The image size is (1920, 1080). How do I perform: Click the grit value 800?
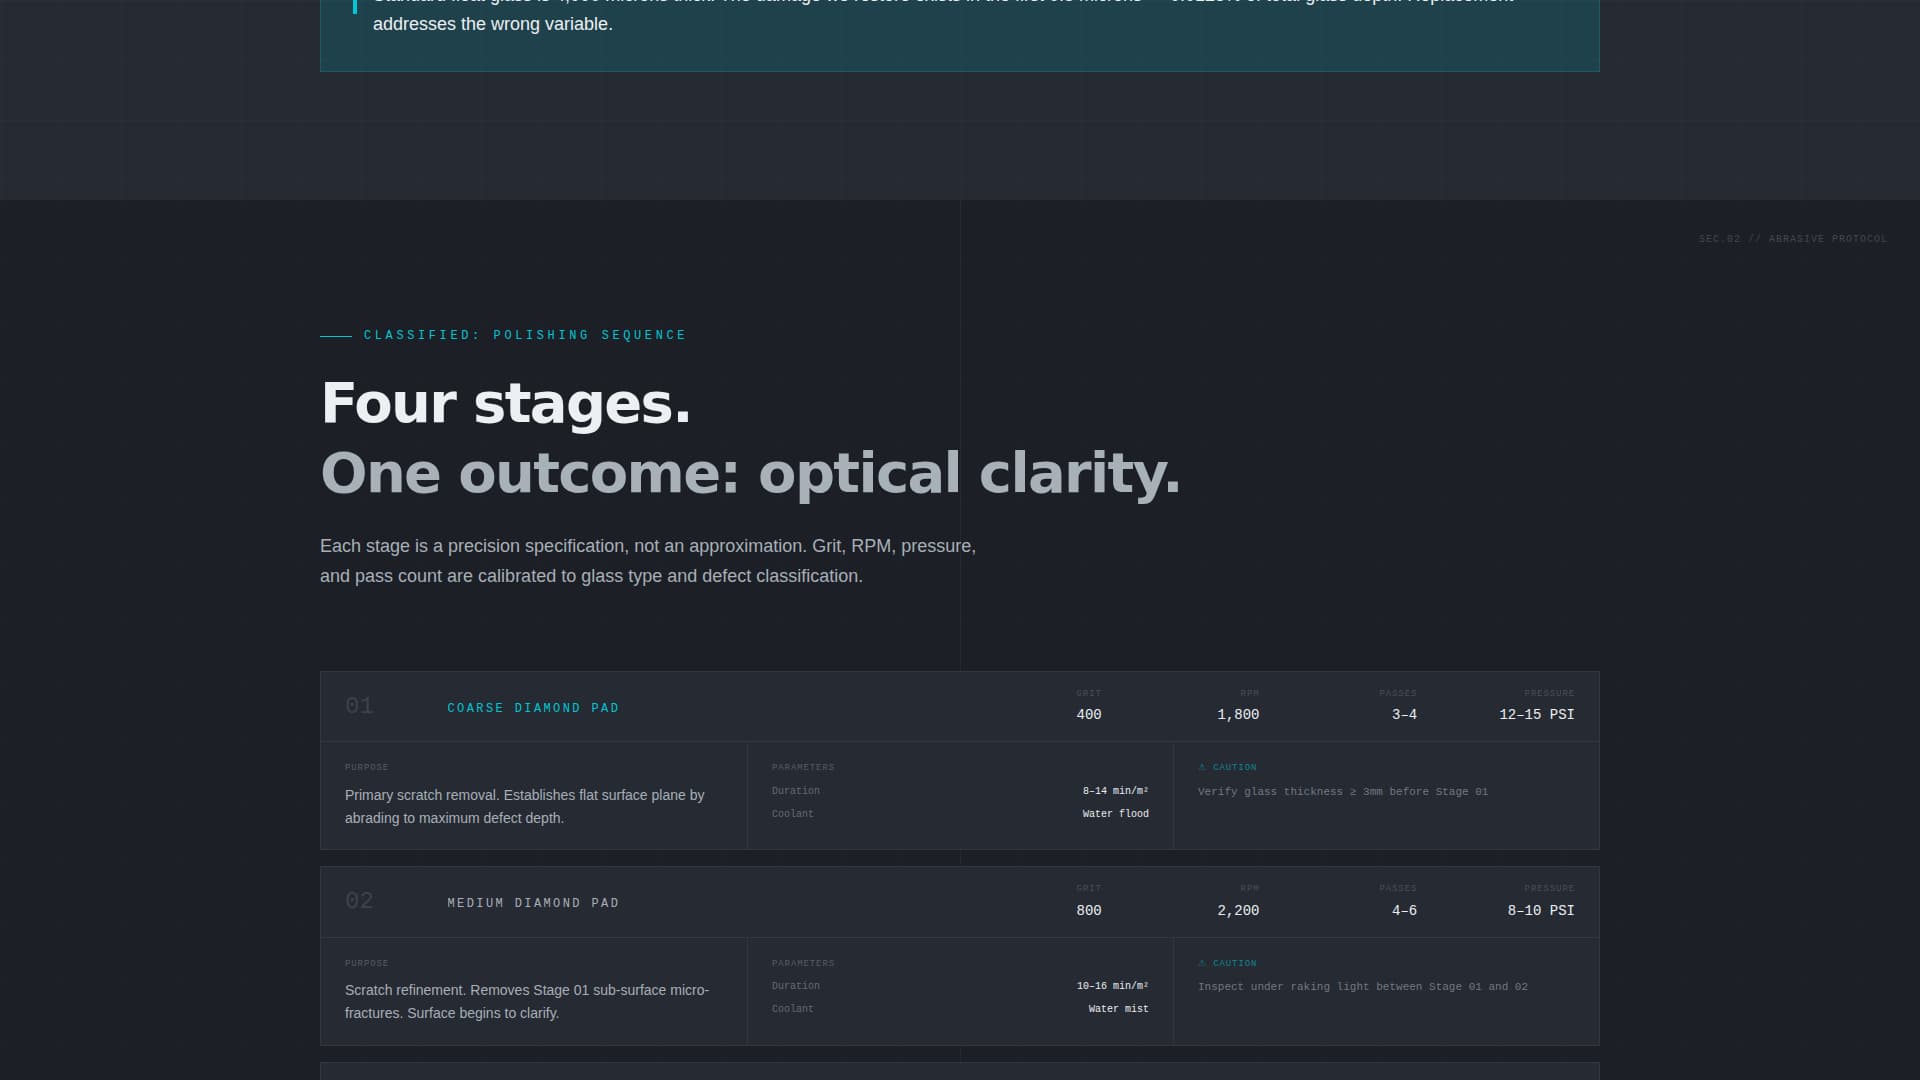pos(1089,911)
